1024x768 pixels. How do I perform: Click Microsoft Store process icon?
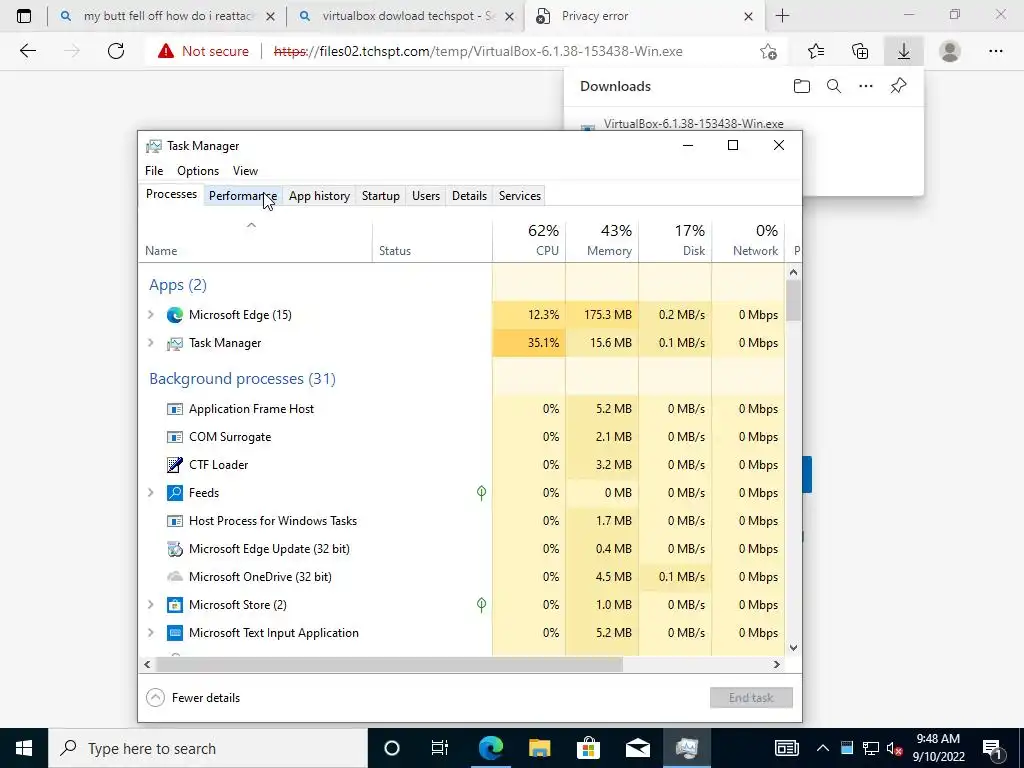point(174,605)
